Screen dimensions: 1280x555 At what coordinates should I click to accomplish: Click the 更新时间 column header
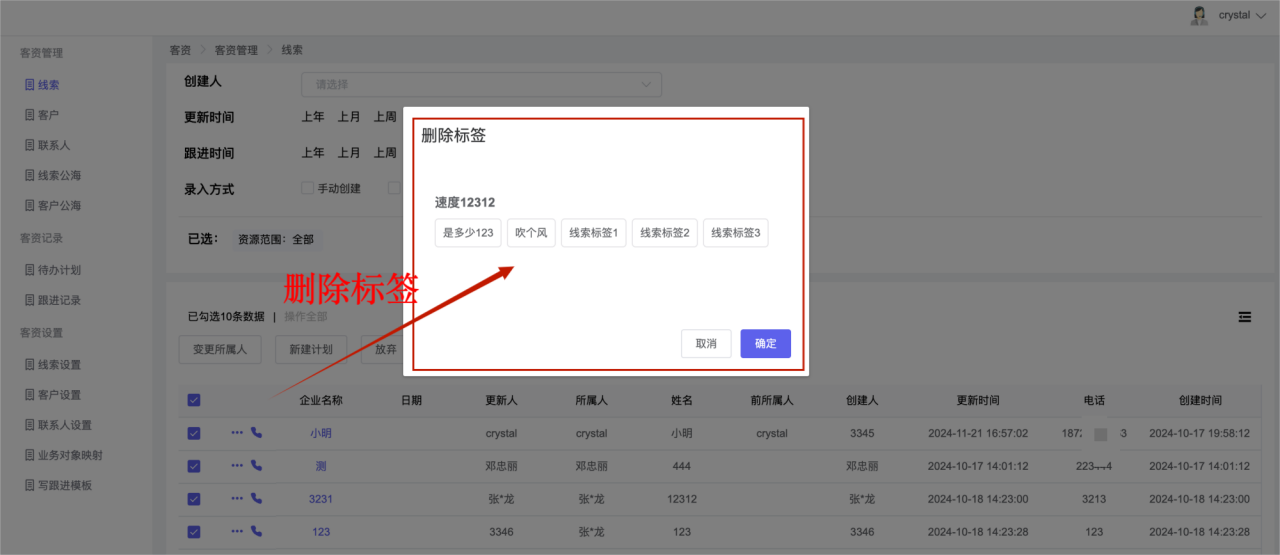pos(977,400)
